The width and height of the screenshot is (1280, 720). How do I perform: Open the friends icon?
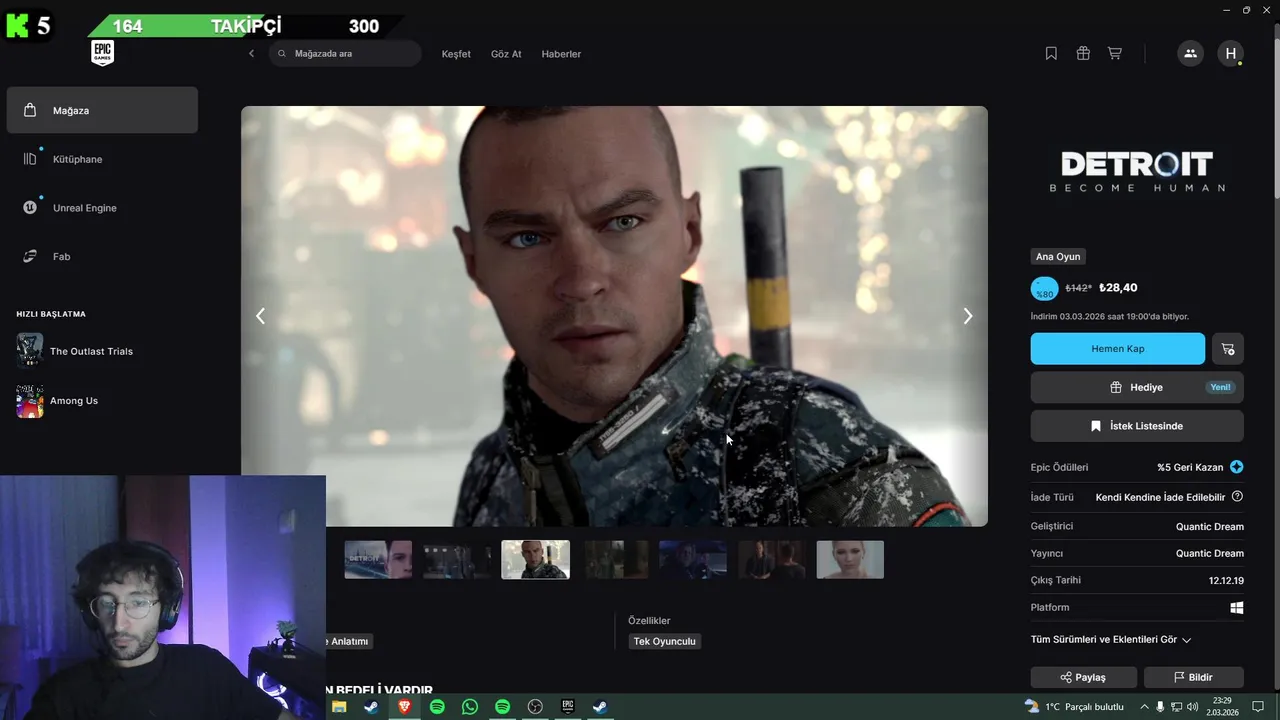point(1190,54)
